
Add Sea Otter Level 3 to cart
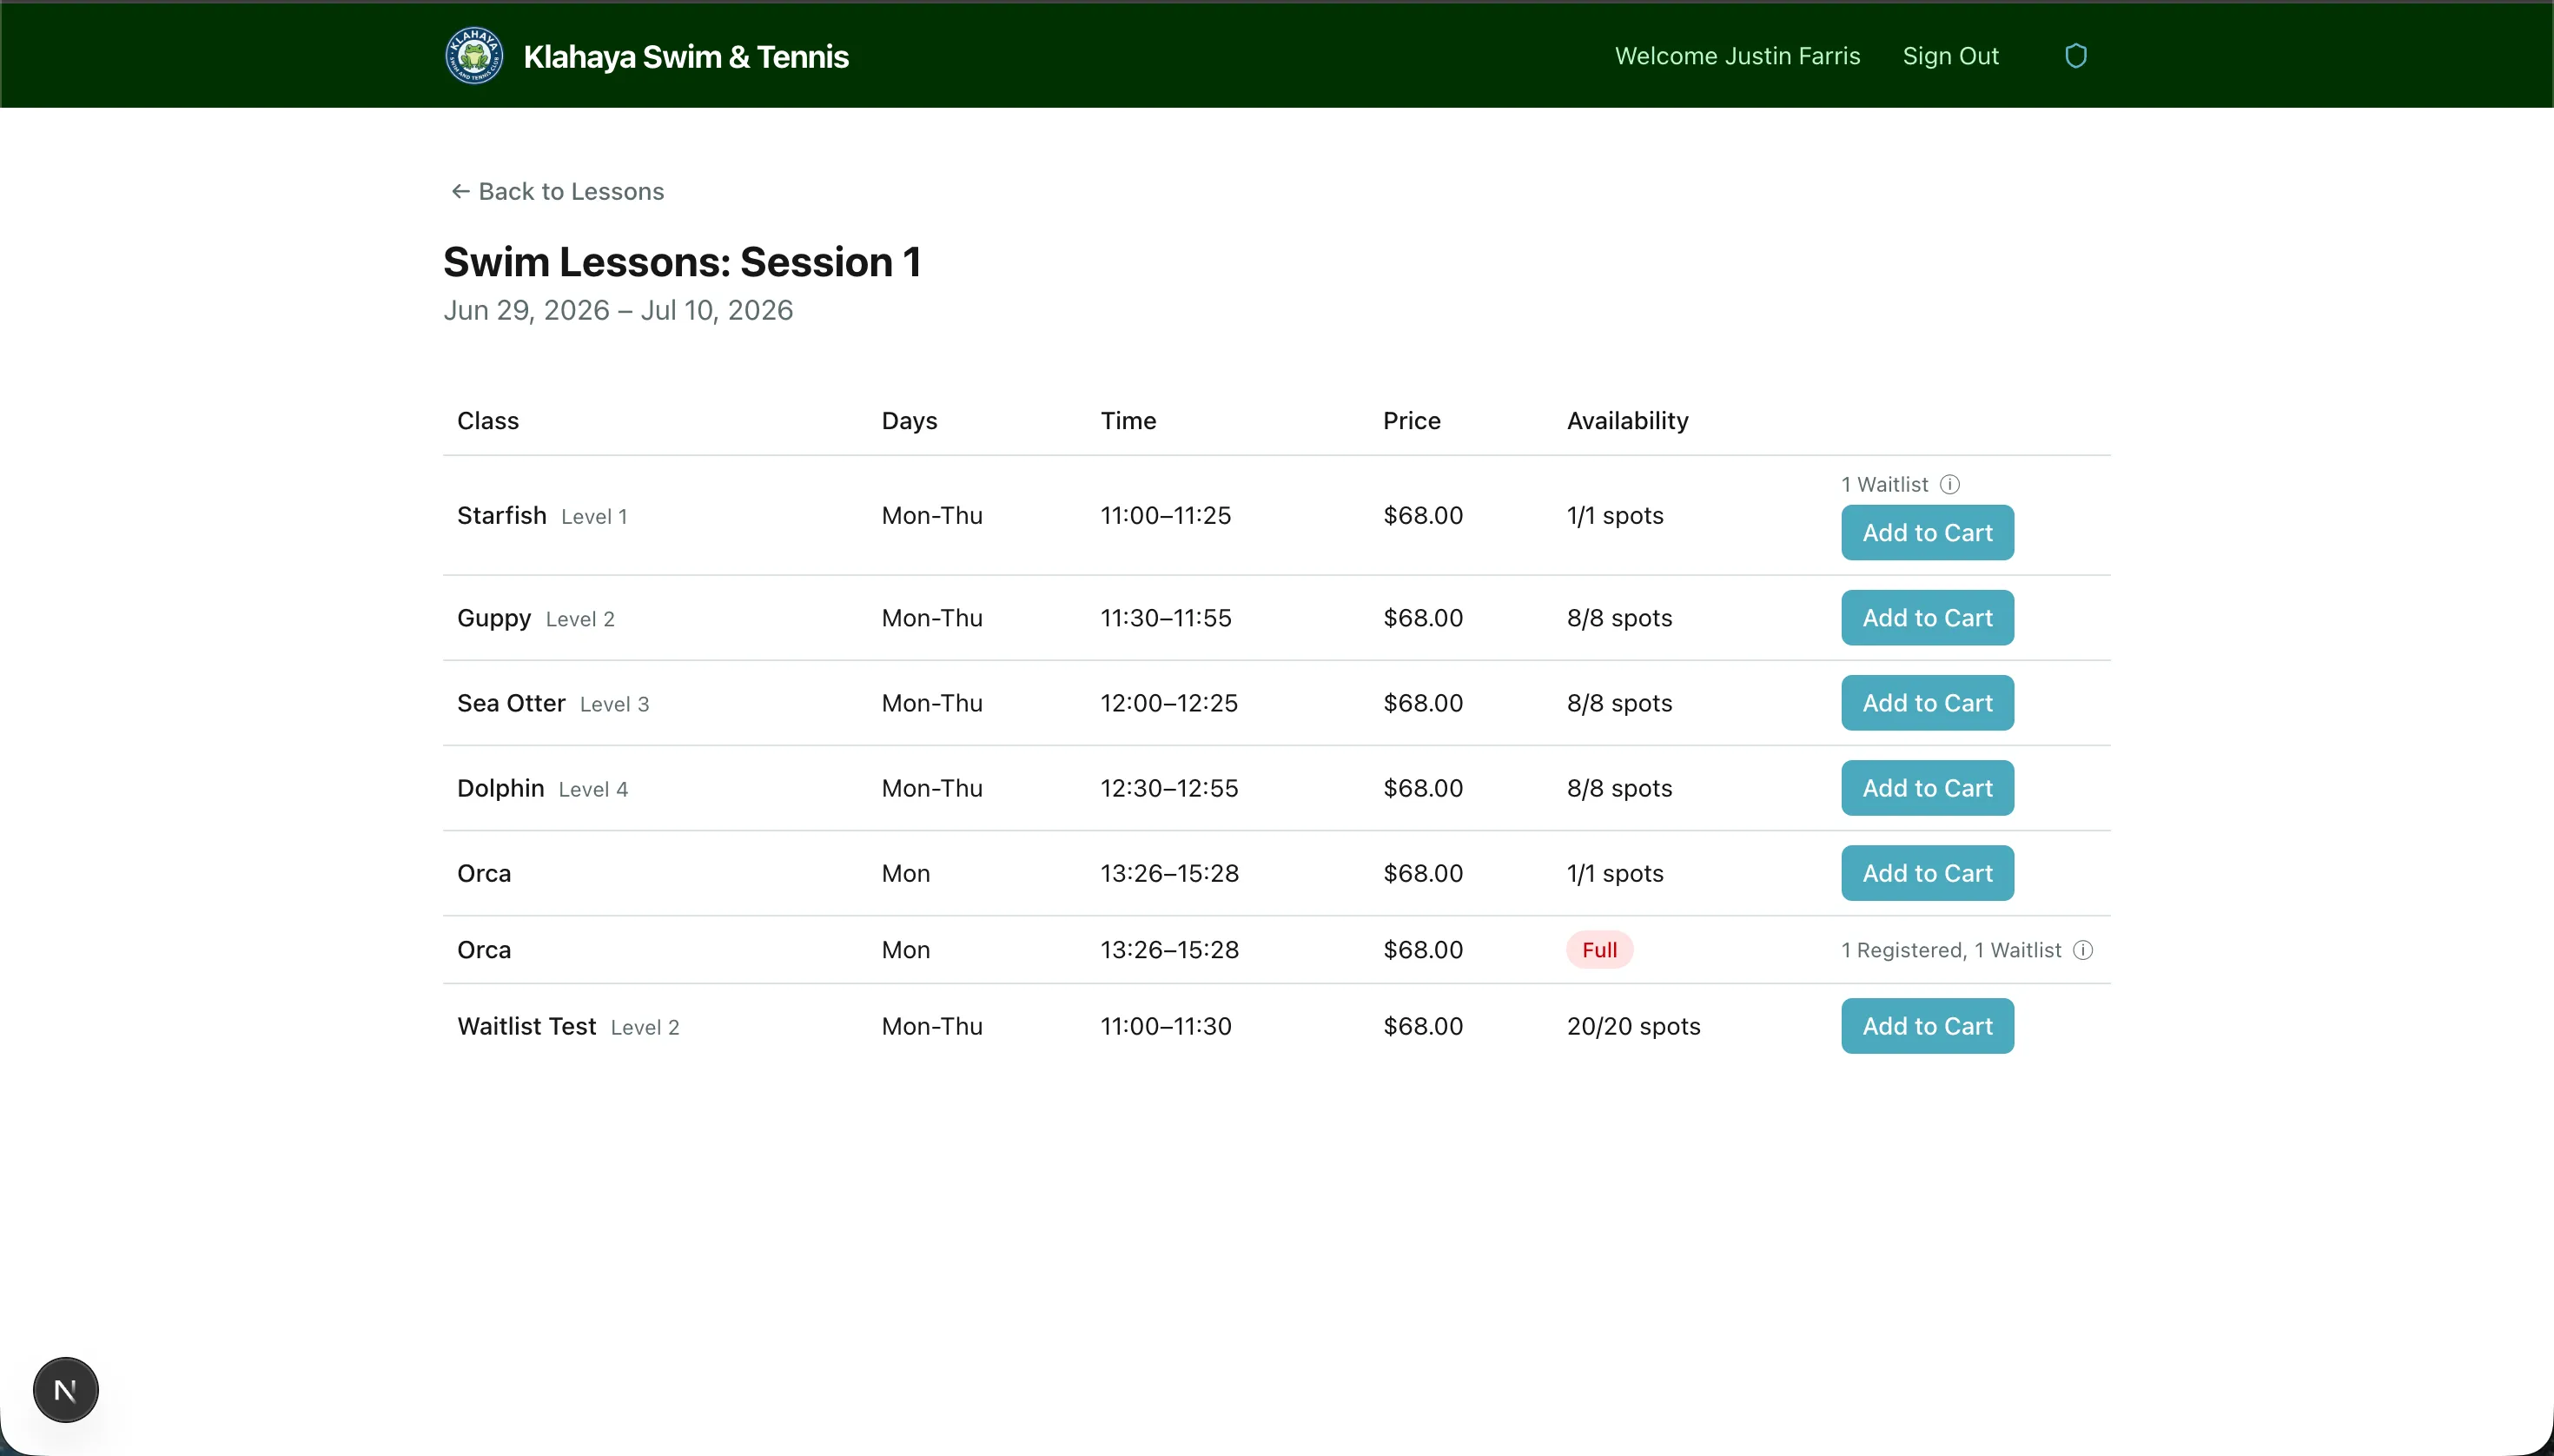coord(1925,703)
